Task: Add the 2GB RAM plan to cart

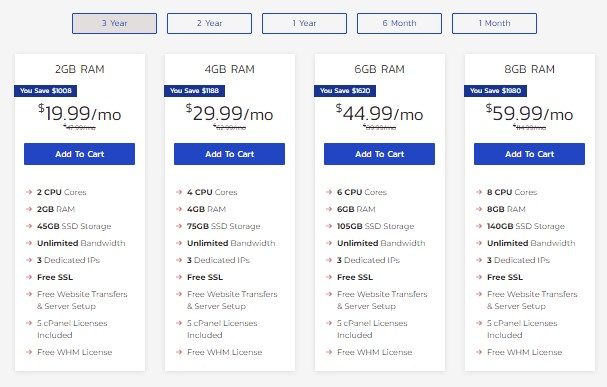Action: (x=79, y=154)
